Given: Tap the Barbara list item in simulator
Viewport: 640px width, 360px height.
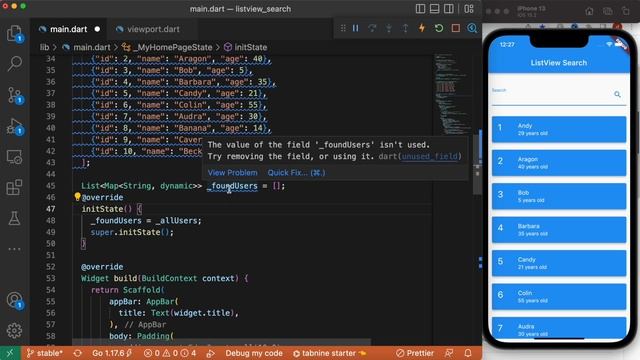Looking at the screenshot, I should 559,230.
